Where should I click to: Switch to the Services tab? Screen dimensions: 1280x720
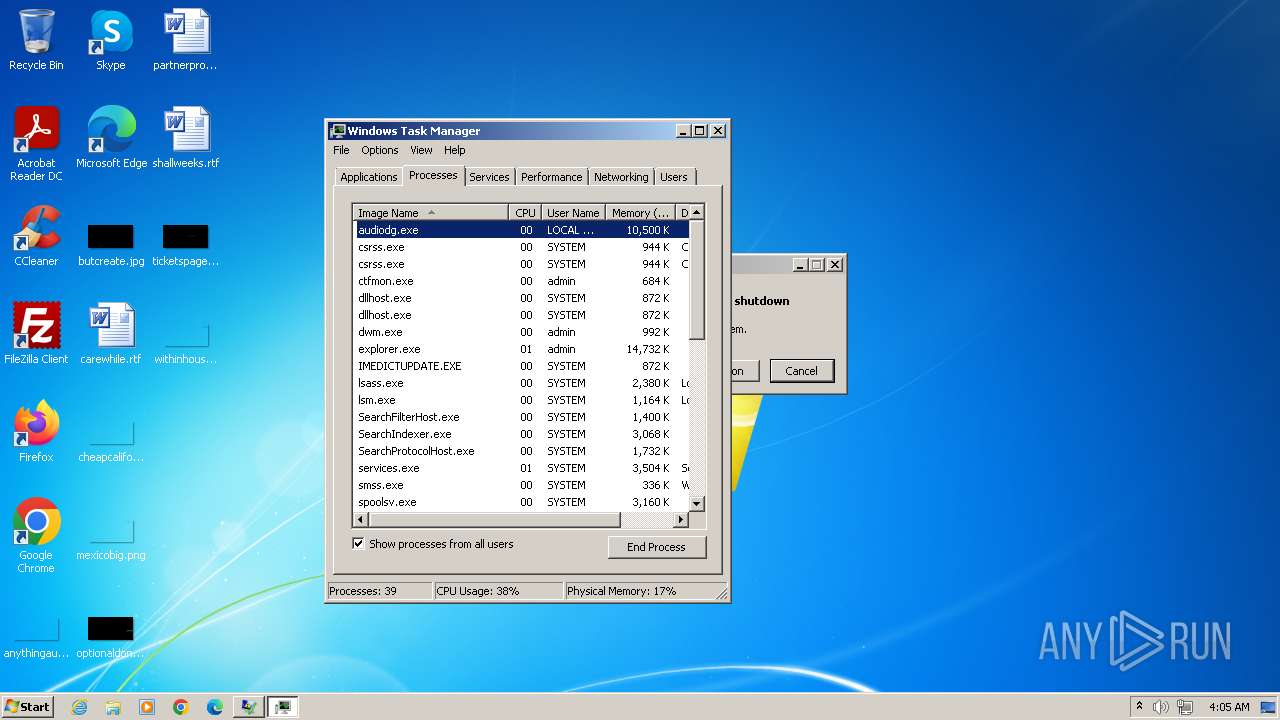point(489,177)
